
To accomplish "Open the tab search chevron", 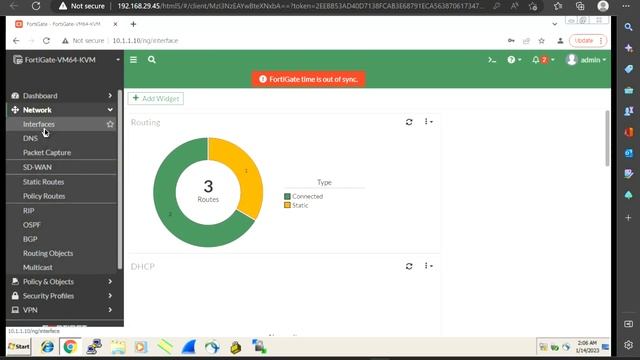I will click(x=555, y=24).
